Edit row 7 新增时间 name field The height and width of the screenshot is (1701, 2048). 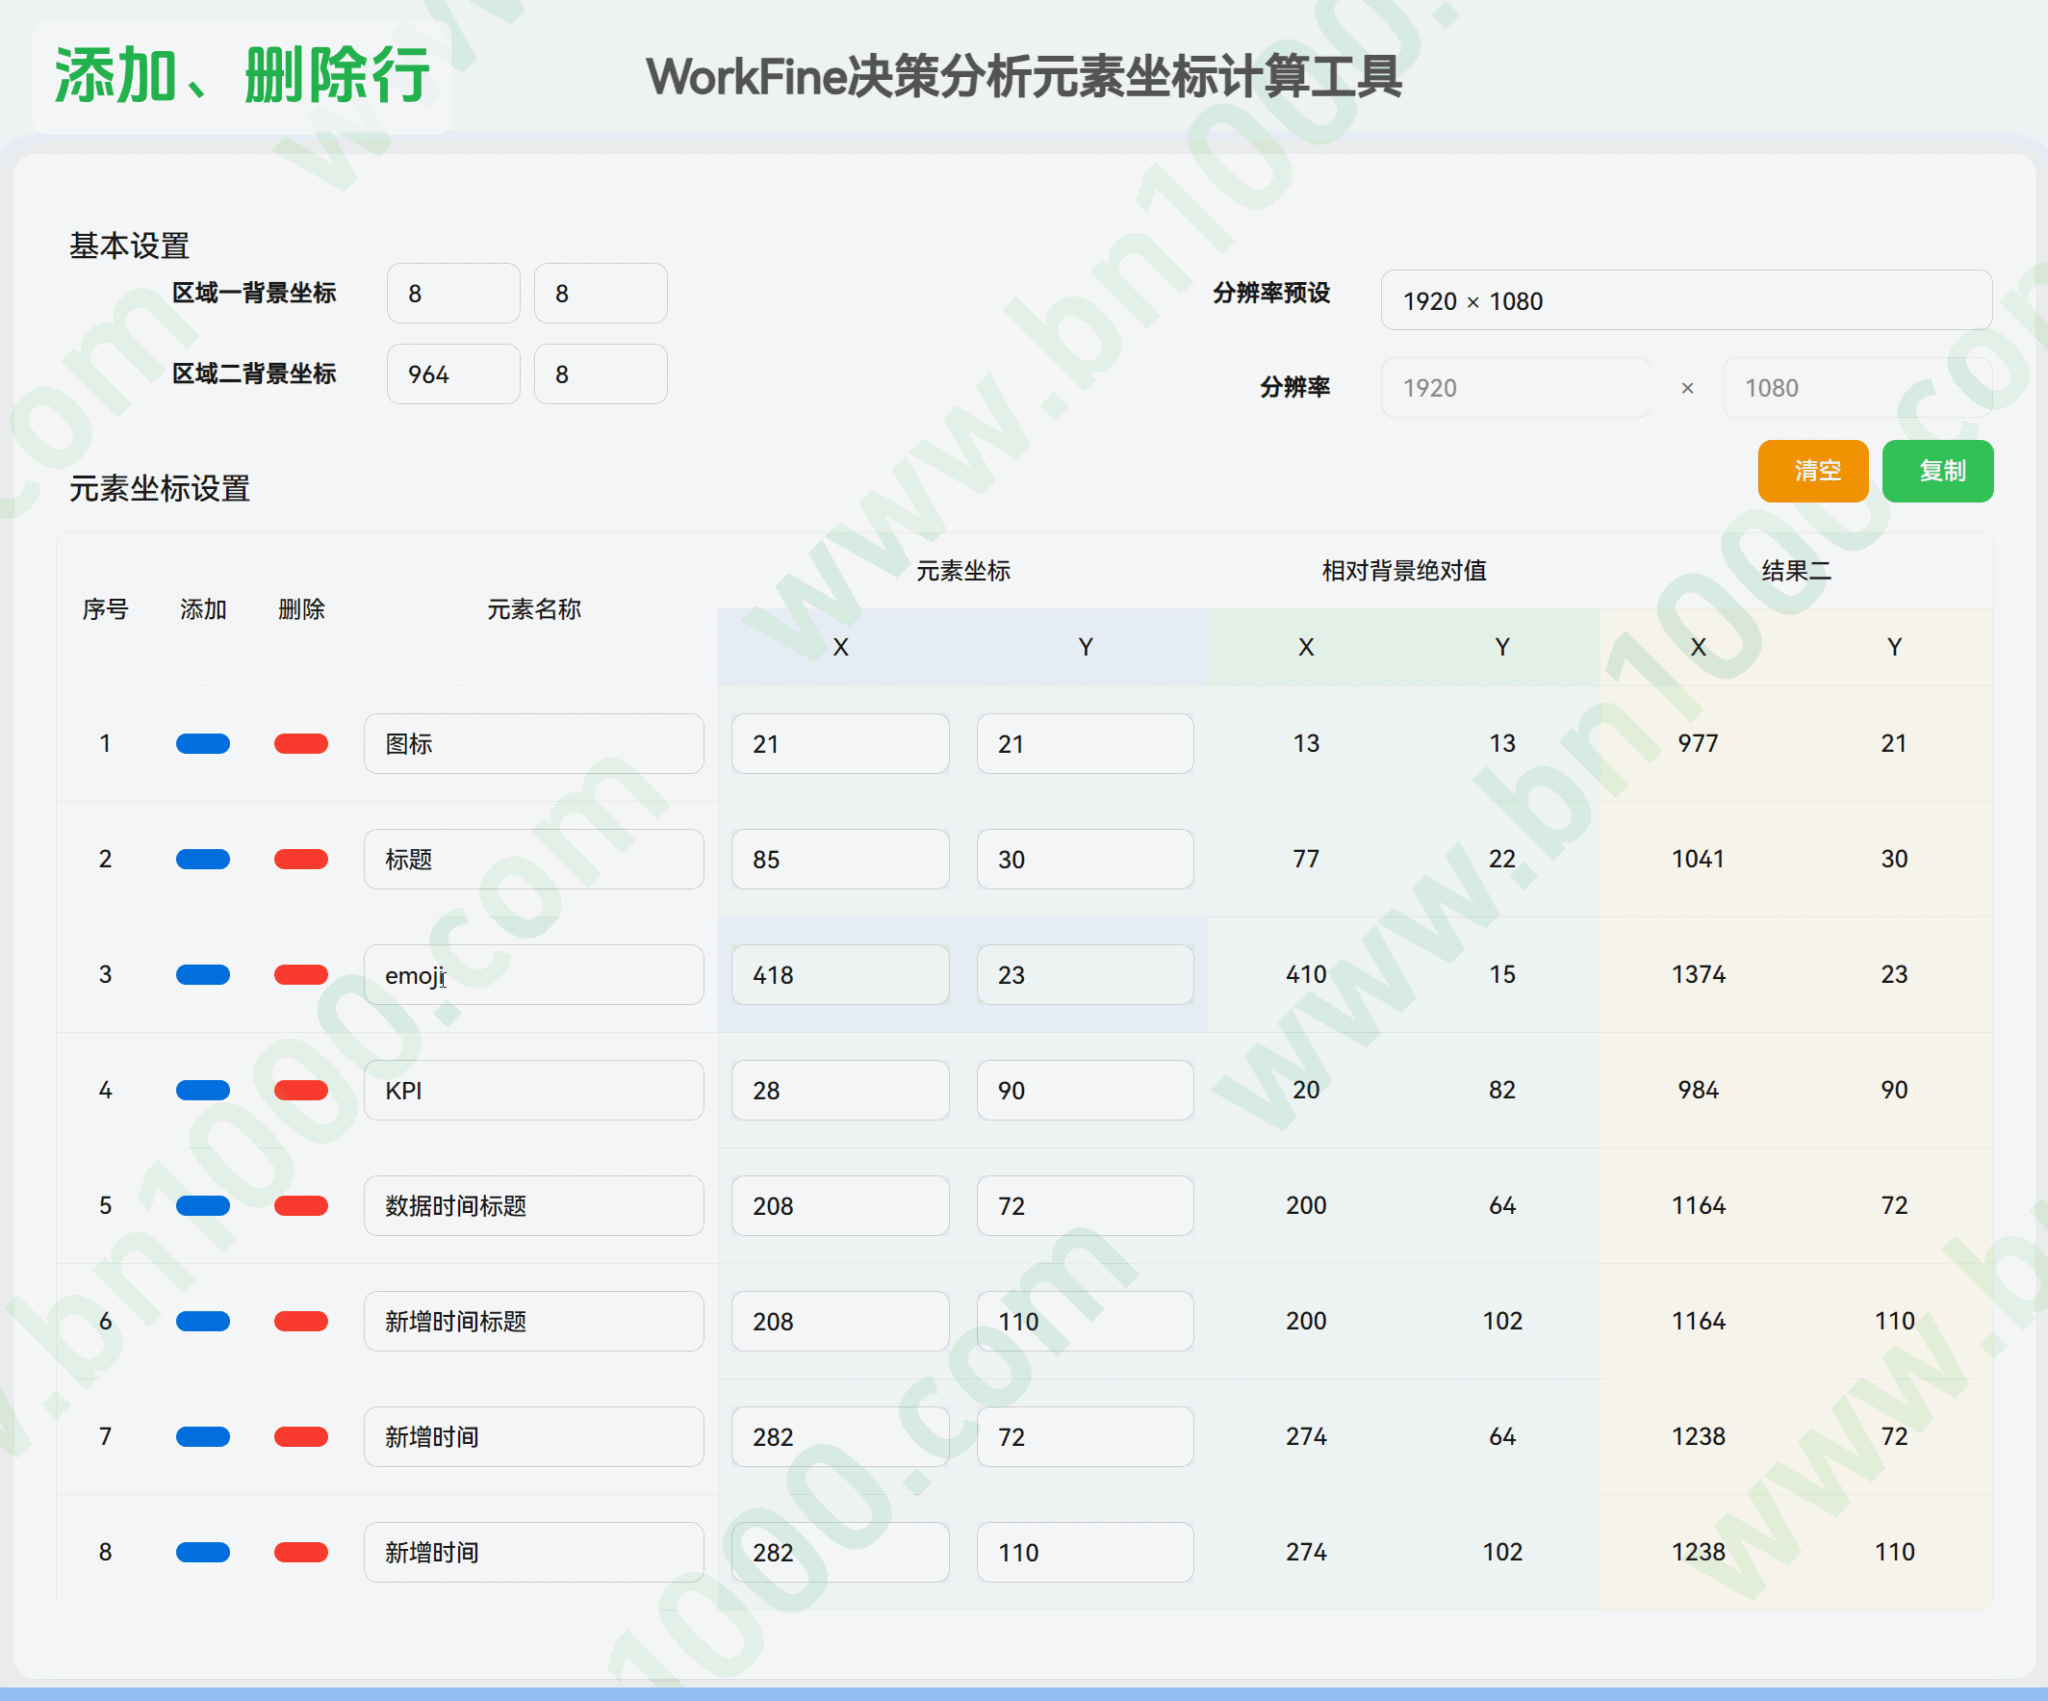click(534, 1437)
